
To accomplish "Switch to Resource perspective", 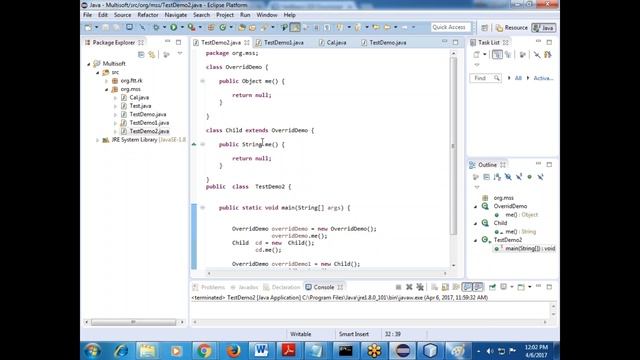I will [512, 28].
